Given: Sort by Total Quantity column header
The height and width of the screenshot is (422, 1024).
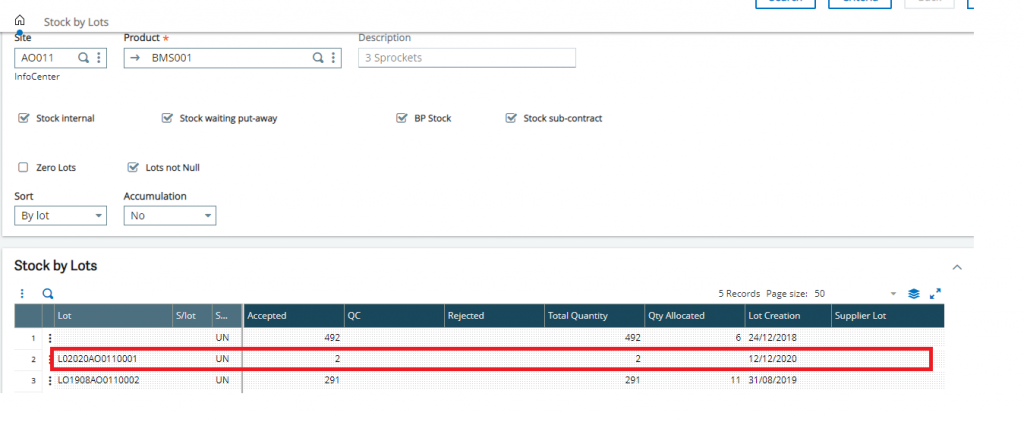Looking at the screenshot, I should [578, 316].
